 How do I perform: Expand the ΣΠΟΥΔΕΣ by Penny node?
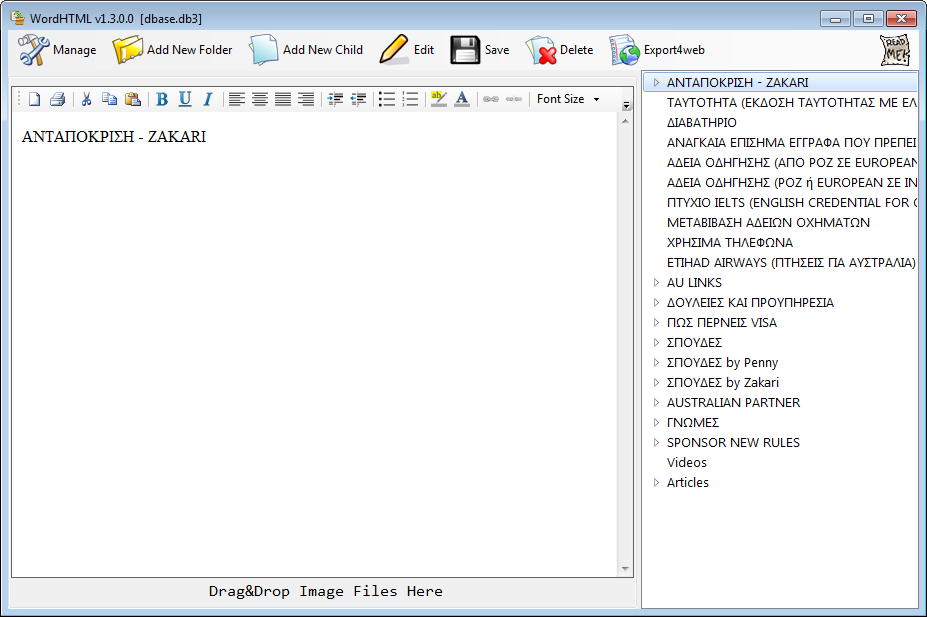(656, 362)
